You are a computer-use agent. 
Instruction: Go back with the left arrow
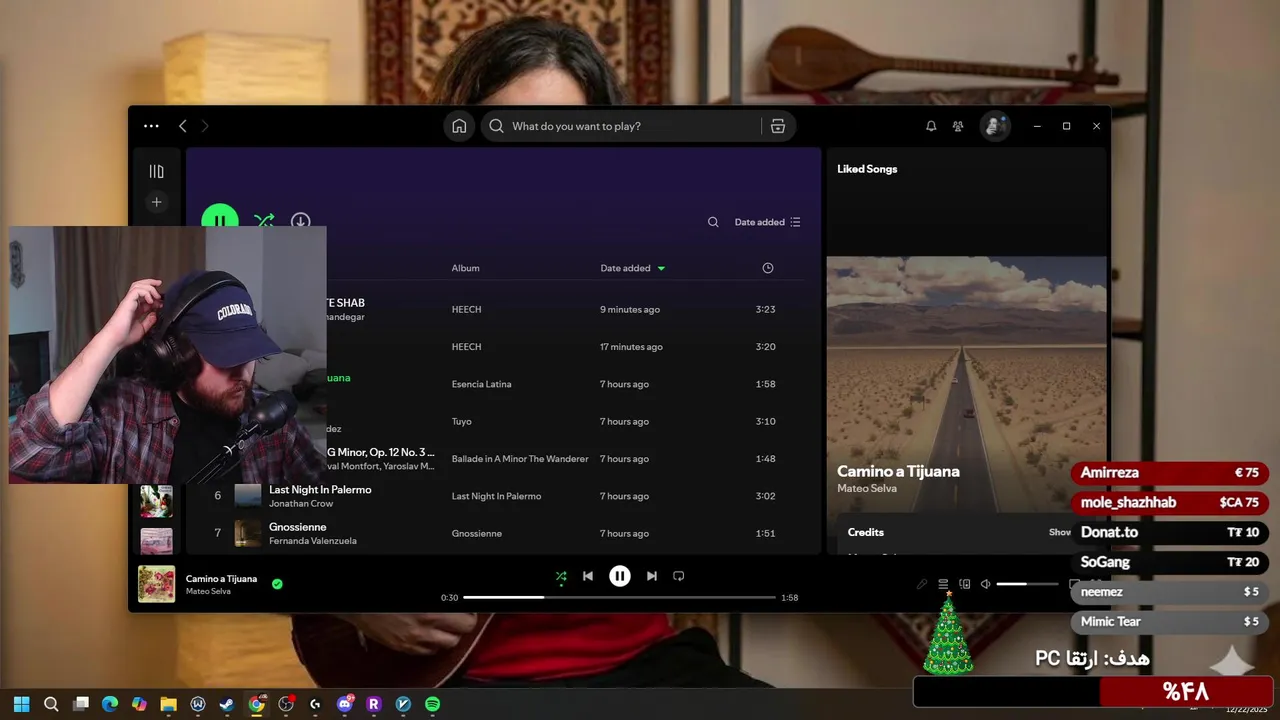(x=182, y=126)
